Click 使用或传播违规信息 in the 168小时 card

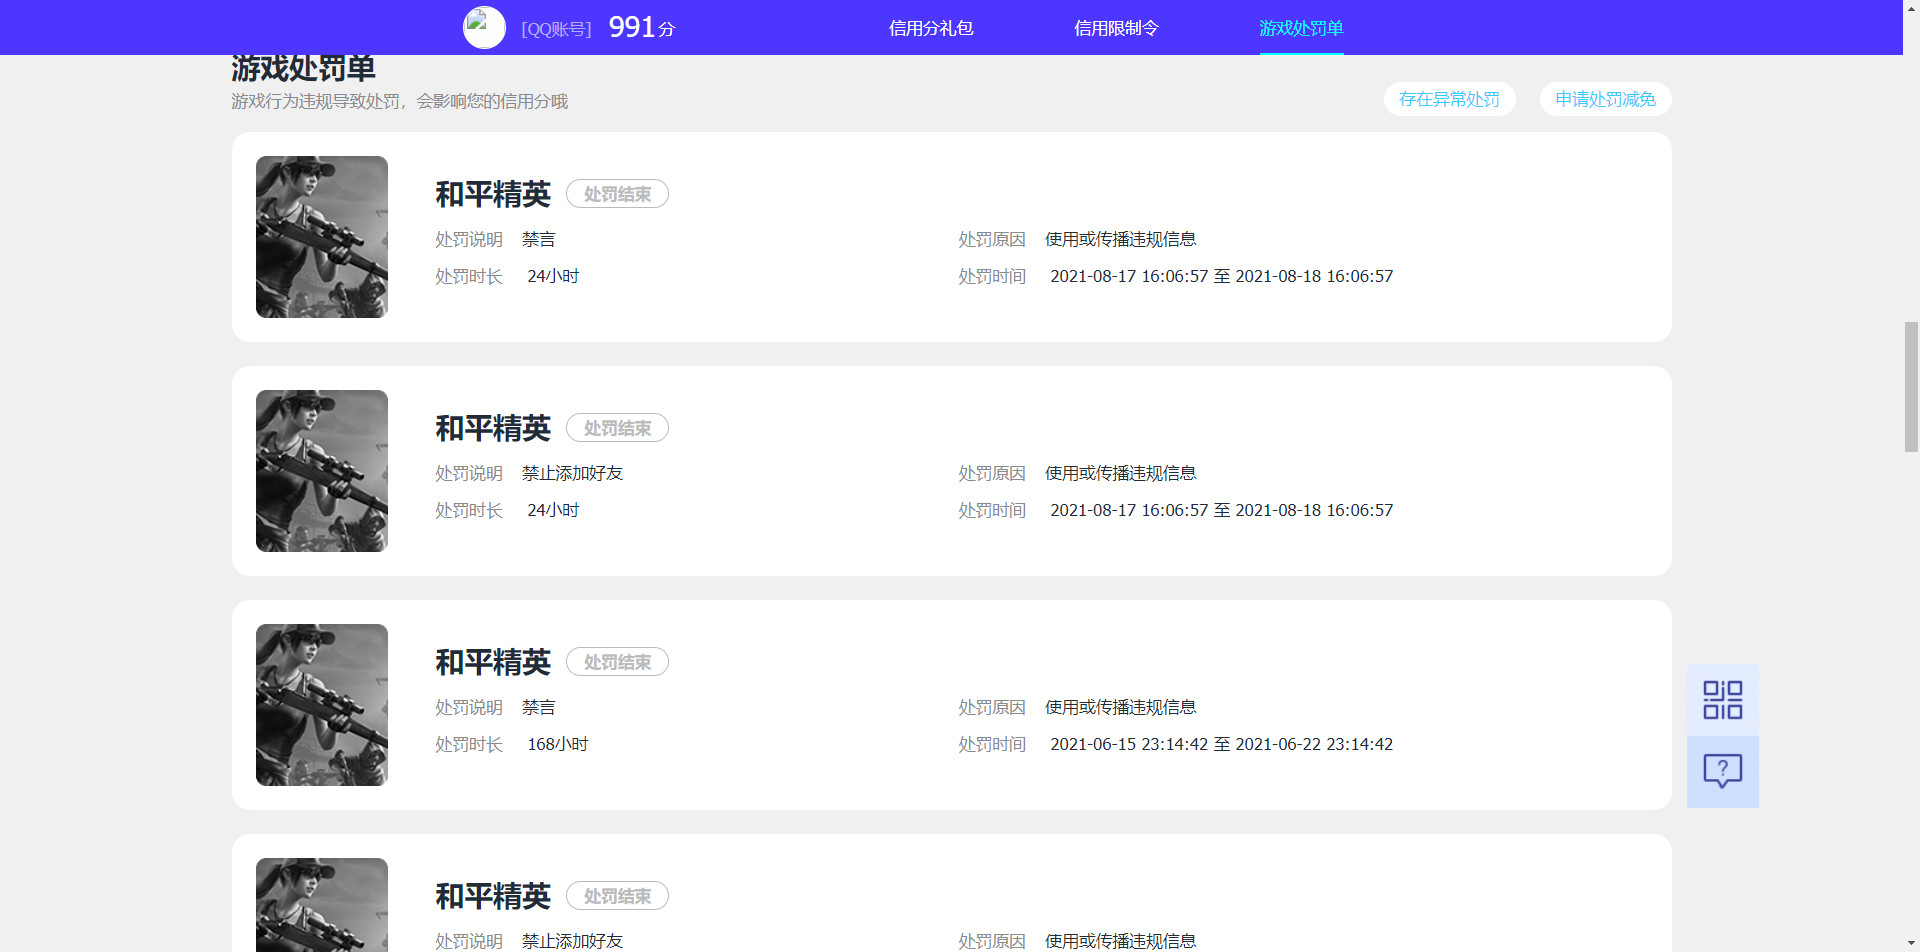(x=1120, y=707)
